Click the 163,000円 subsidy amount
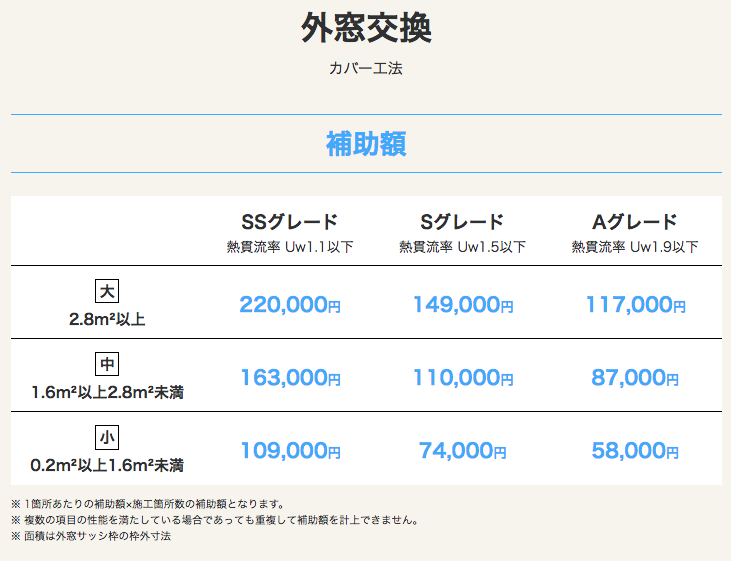The height and width of the screenshot is (561, 731). [290, 377]
